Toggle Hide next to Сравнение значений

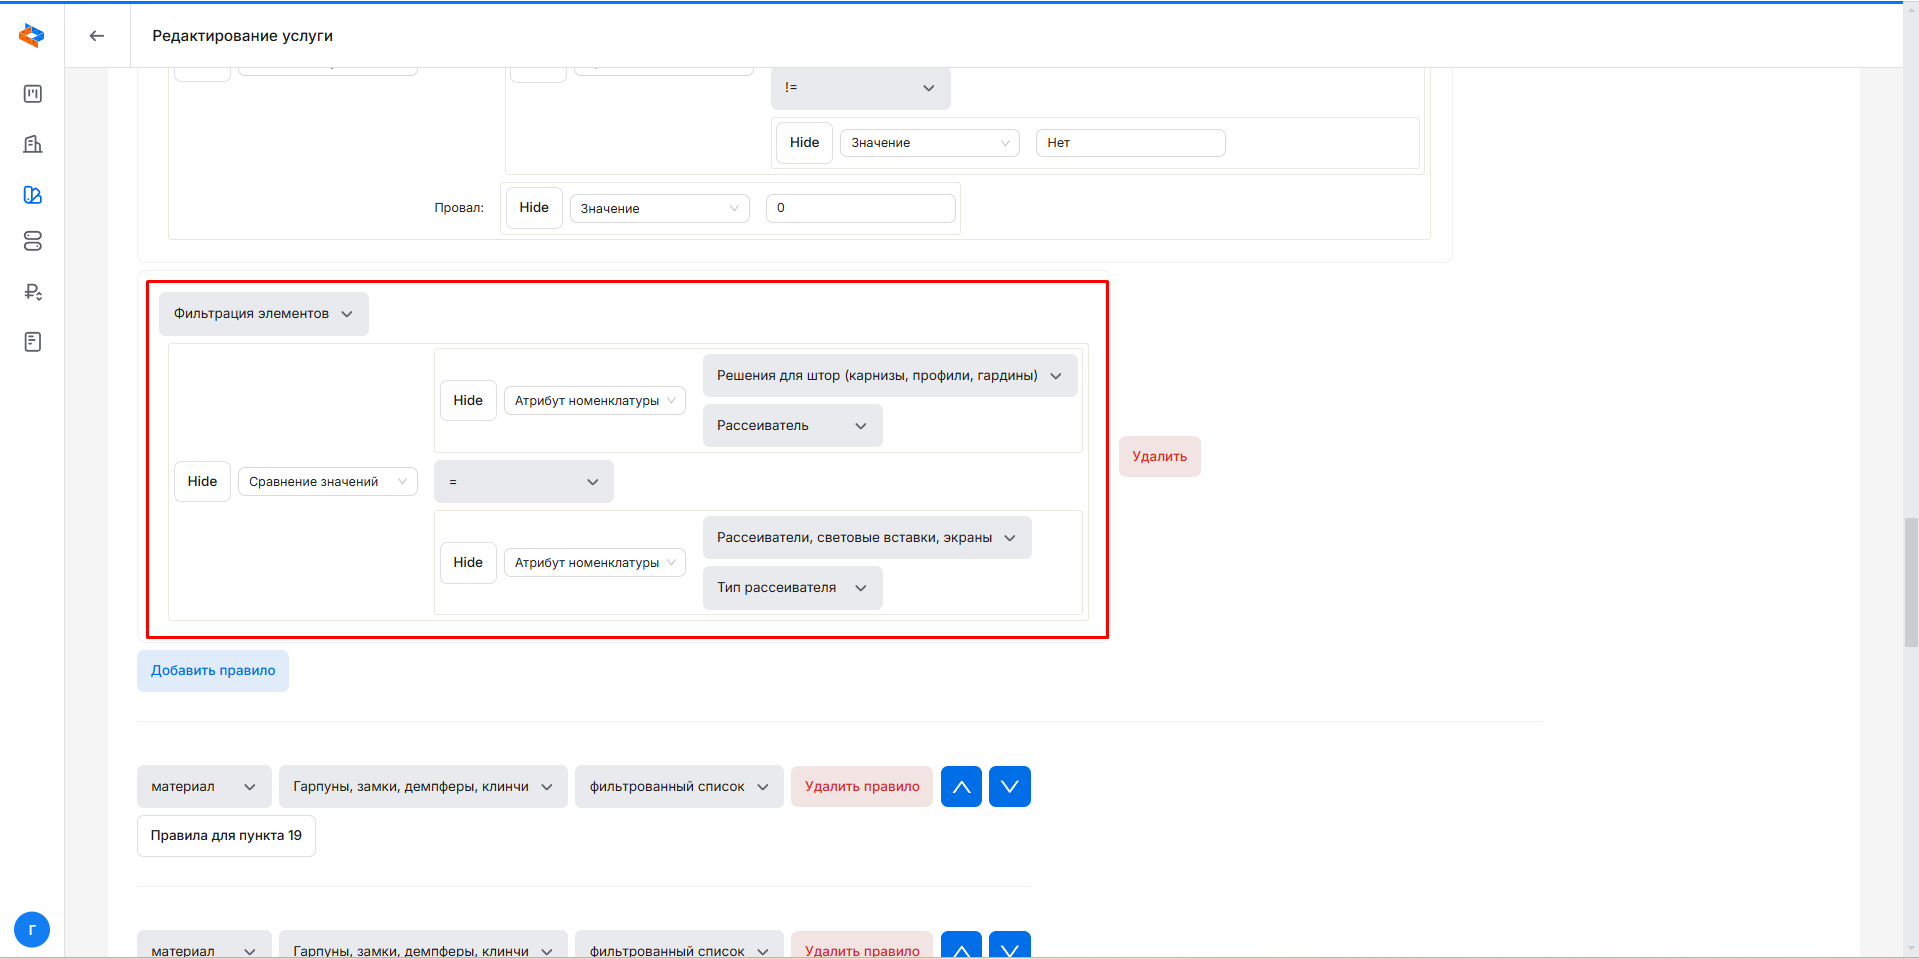coord(202,482)
